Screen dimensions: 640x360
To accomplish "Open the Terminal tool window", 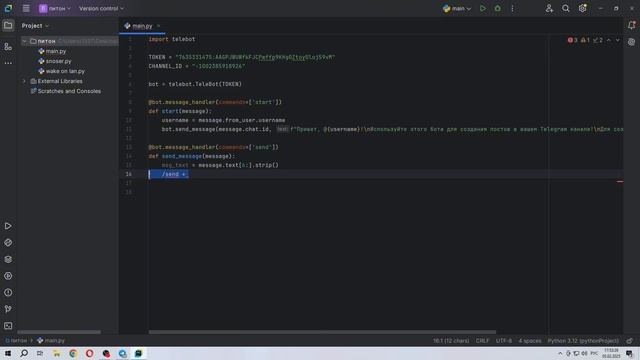I will click(x=8, y=326).
